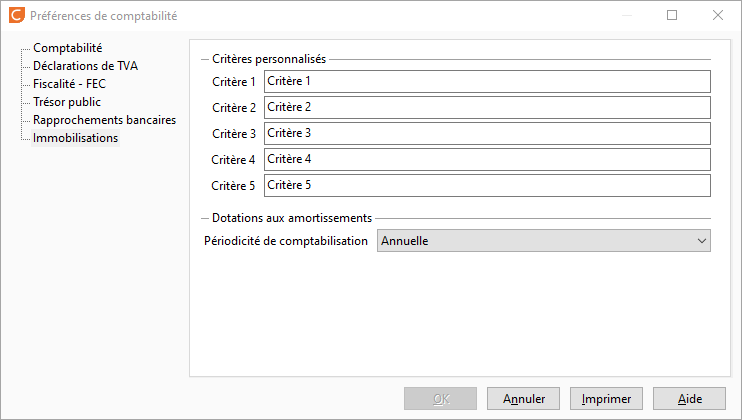Select Comptabilité in the preferences tree
This screenshot has width=742, height=420.
tap(68, 48)
